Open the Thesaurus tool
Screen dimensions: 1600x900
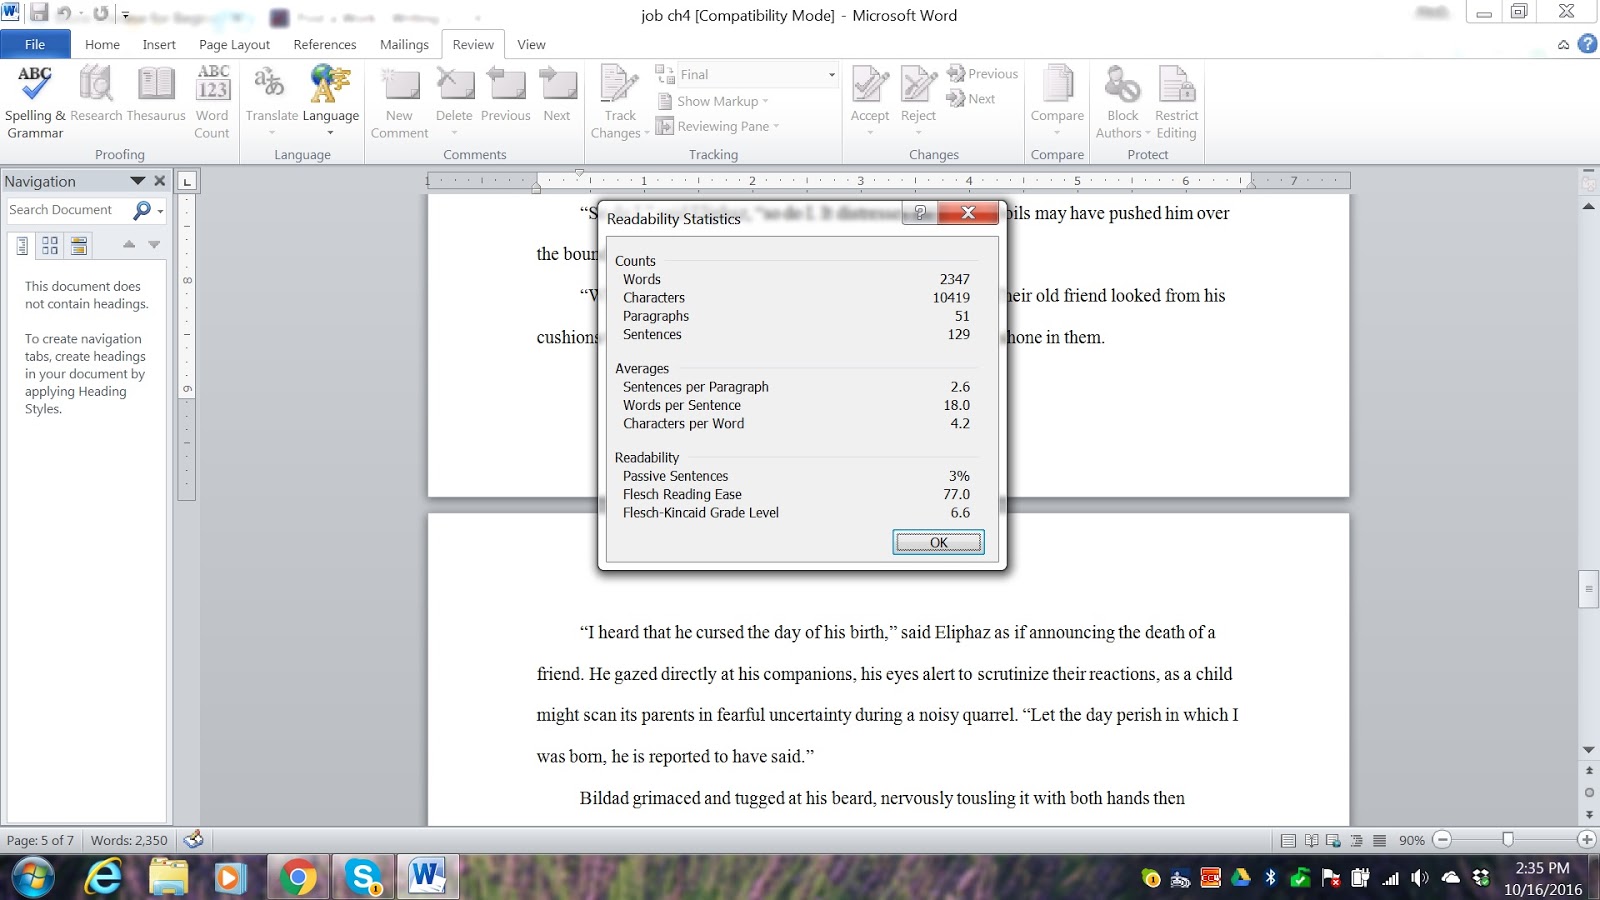tap(156, 94)
